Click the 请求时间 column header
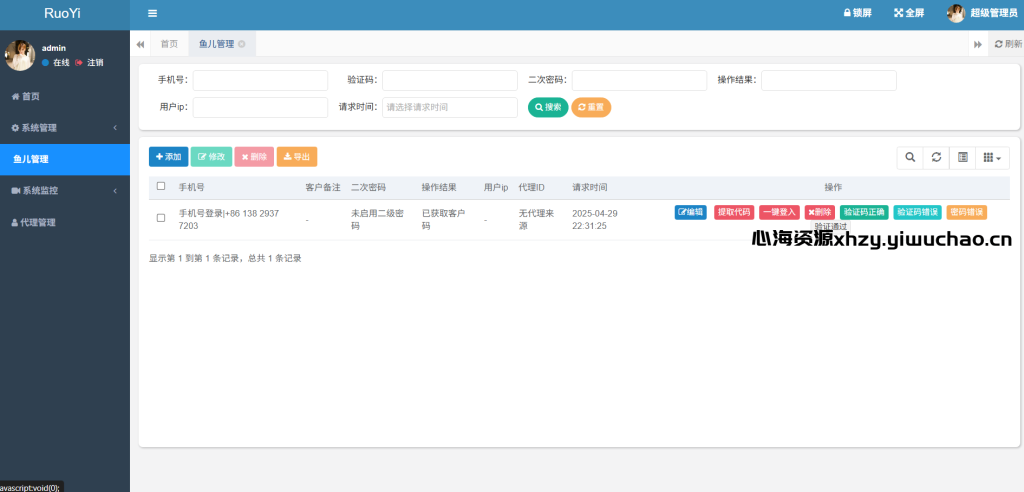 pyautogui.click(x=590, y=188)
